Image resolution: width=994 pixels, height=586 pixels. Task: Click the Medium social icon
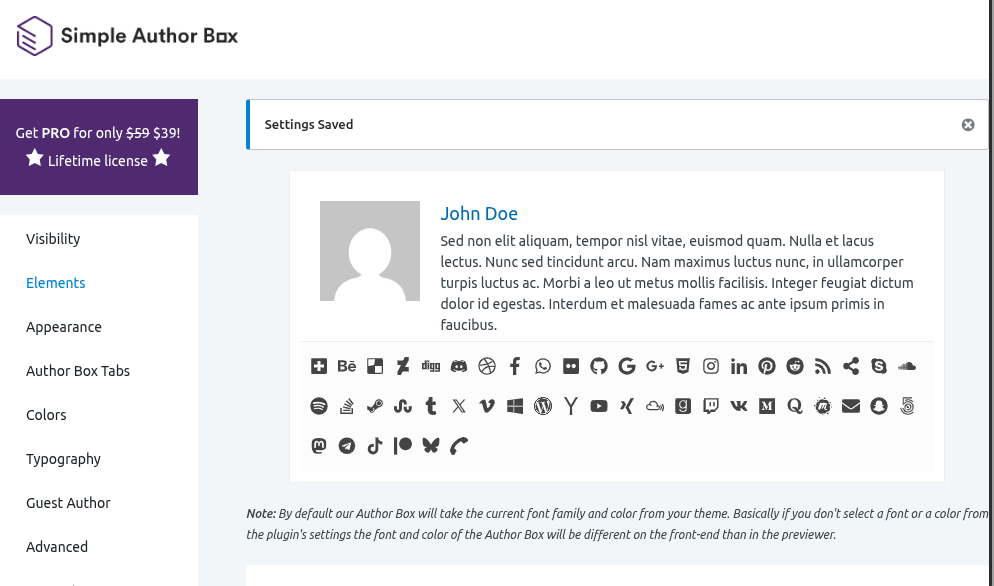(766, 406)
